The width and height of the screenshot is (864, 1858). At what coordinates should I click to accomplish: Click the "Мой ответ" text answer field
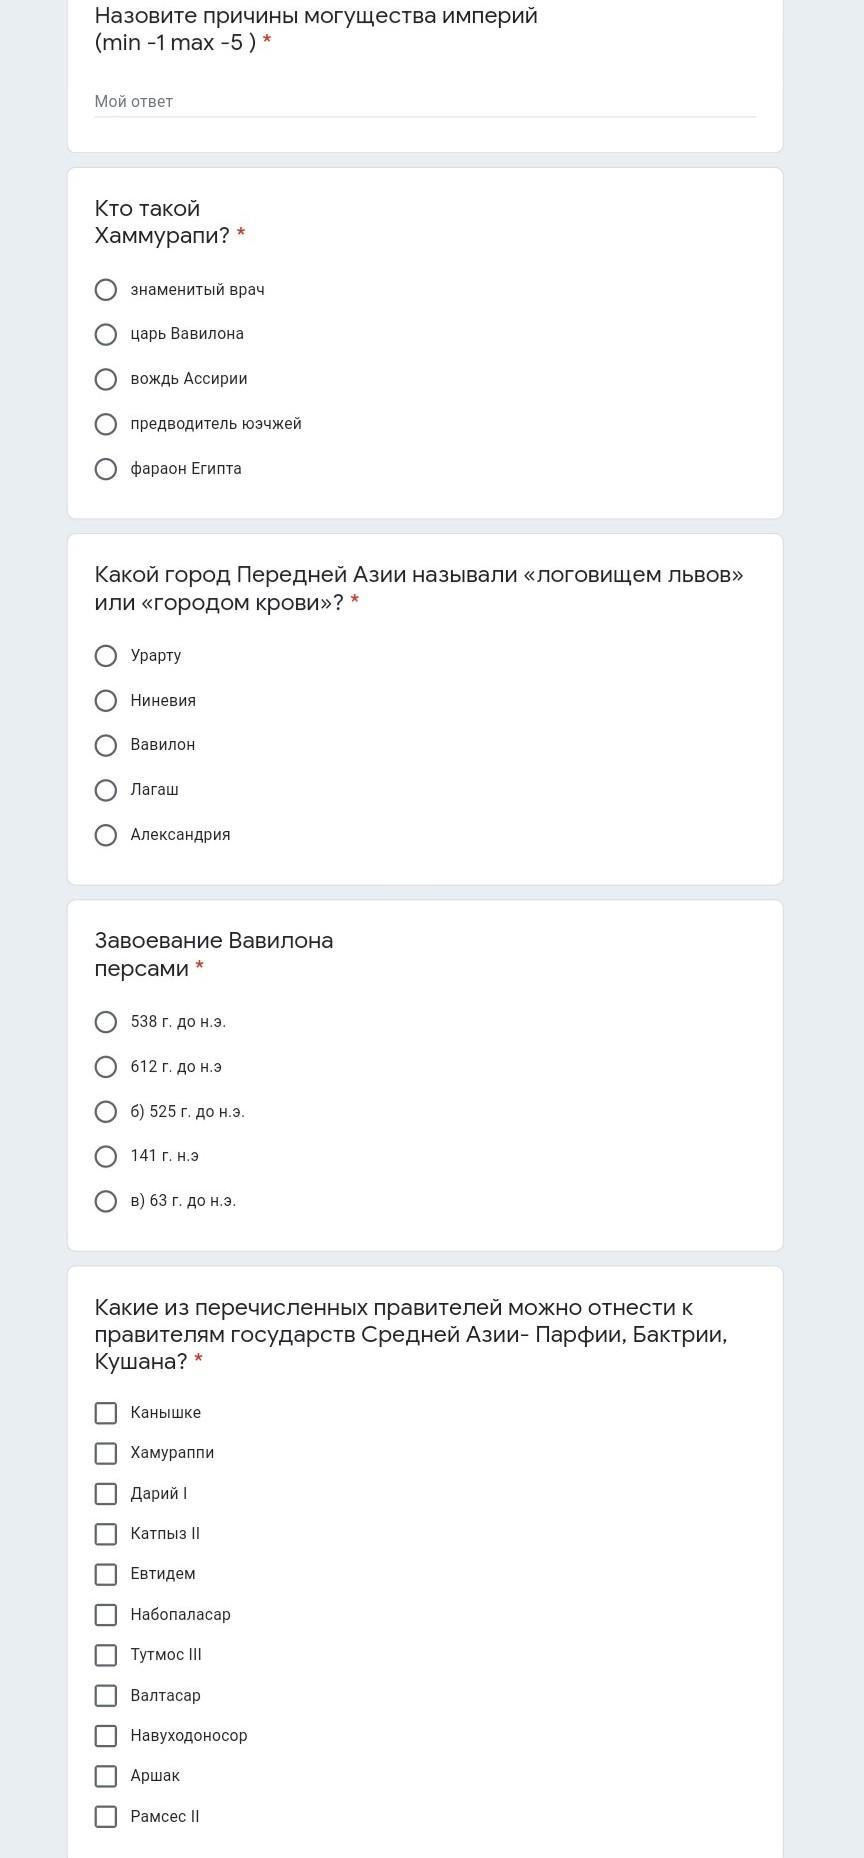tap(424, 102)
